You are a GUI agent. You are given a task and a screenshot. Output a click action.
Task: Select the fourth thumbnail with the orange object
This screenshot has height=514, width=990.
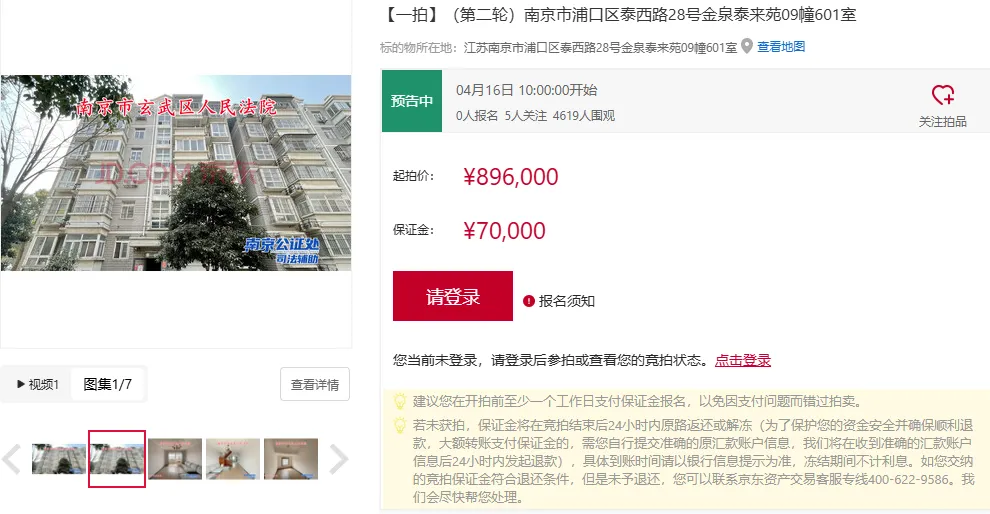tap(233, 459)
